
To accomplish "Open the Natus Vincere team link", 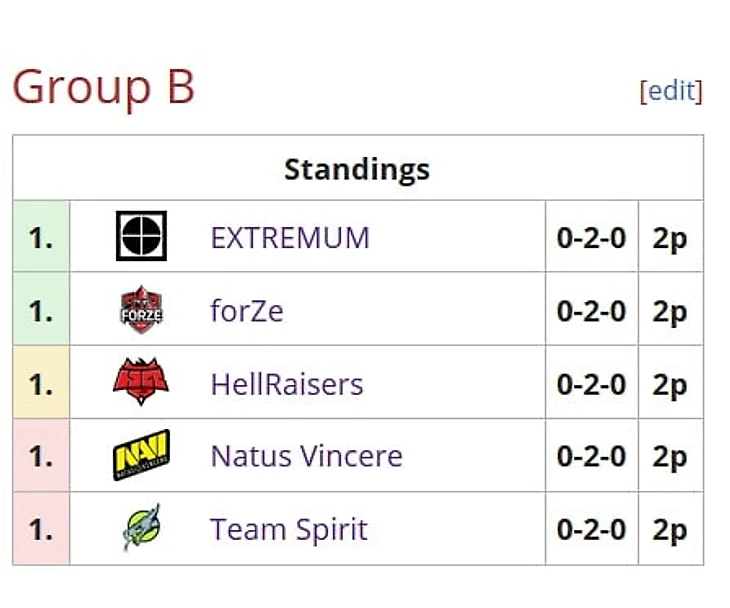I will coord(306,457).
